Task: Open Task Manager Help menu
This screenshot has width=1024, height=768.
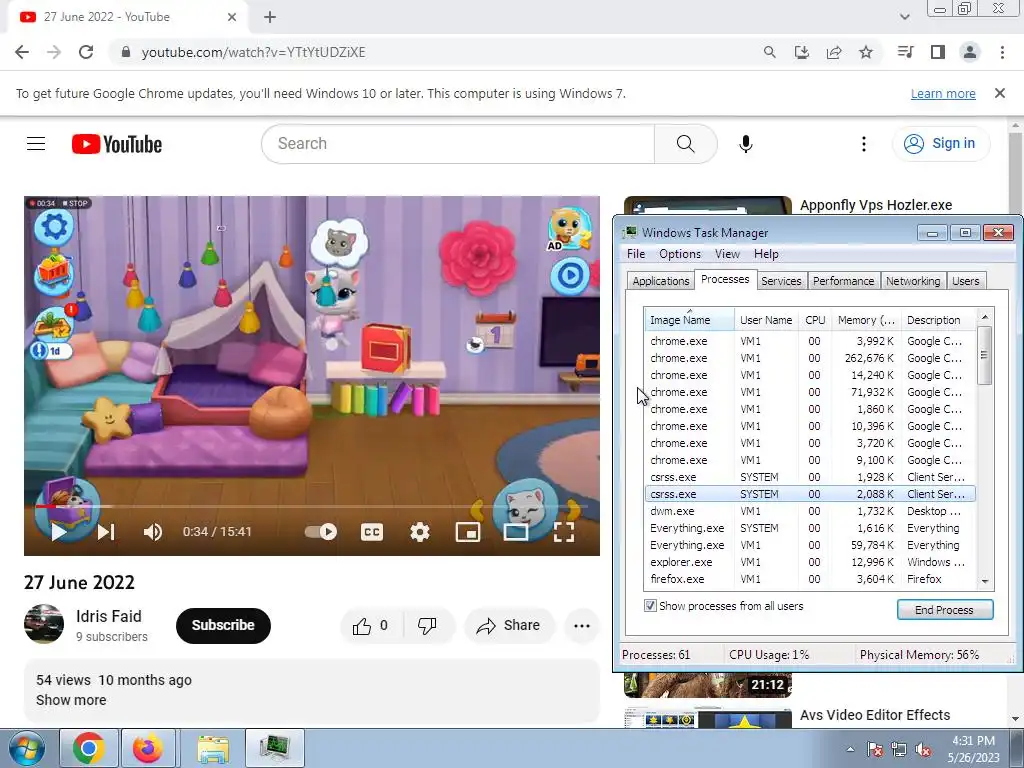Action: 766,254
